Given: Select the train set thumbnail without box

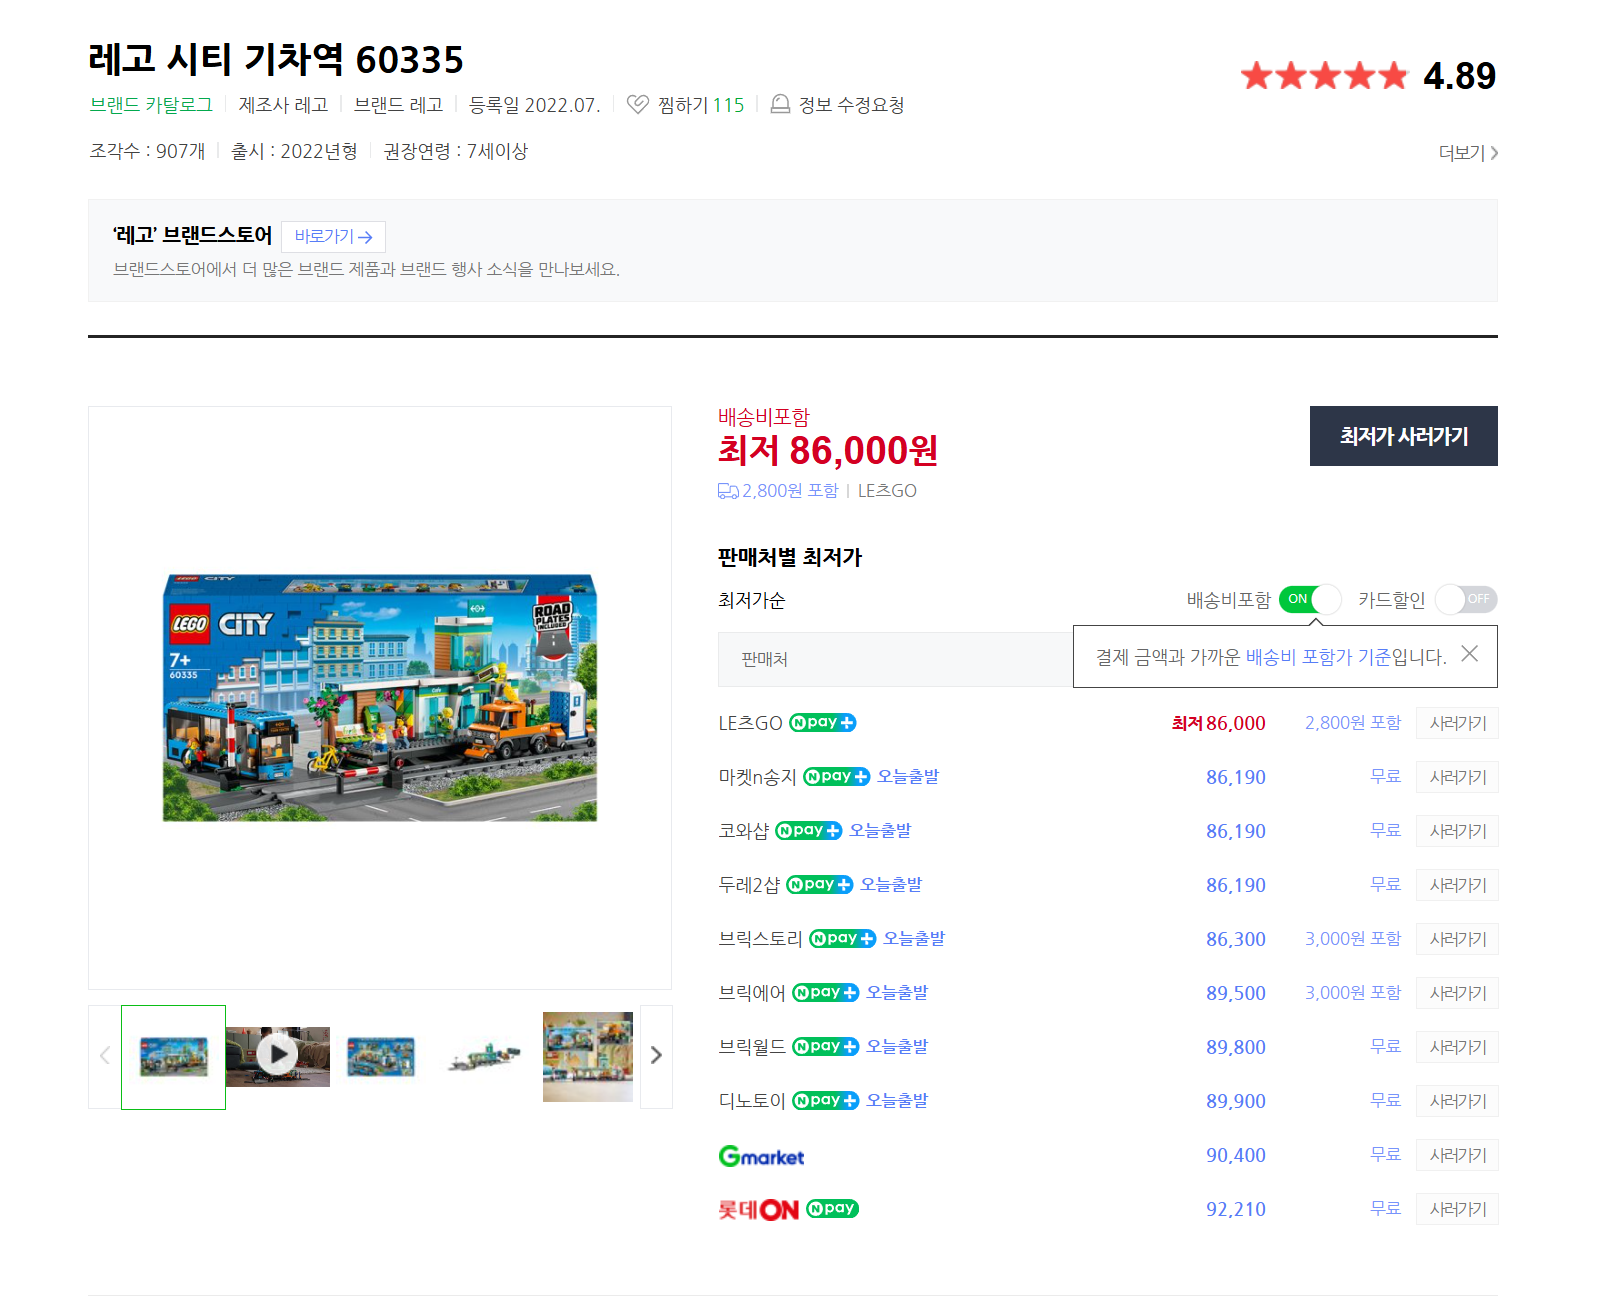Looking at the screenshot, I should click(x=484, y=1057).
